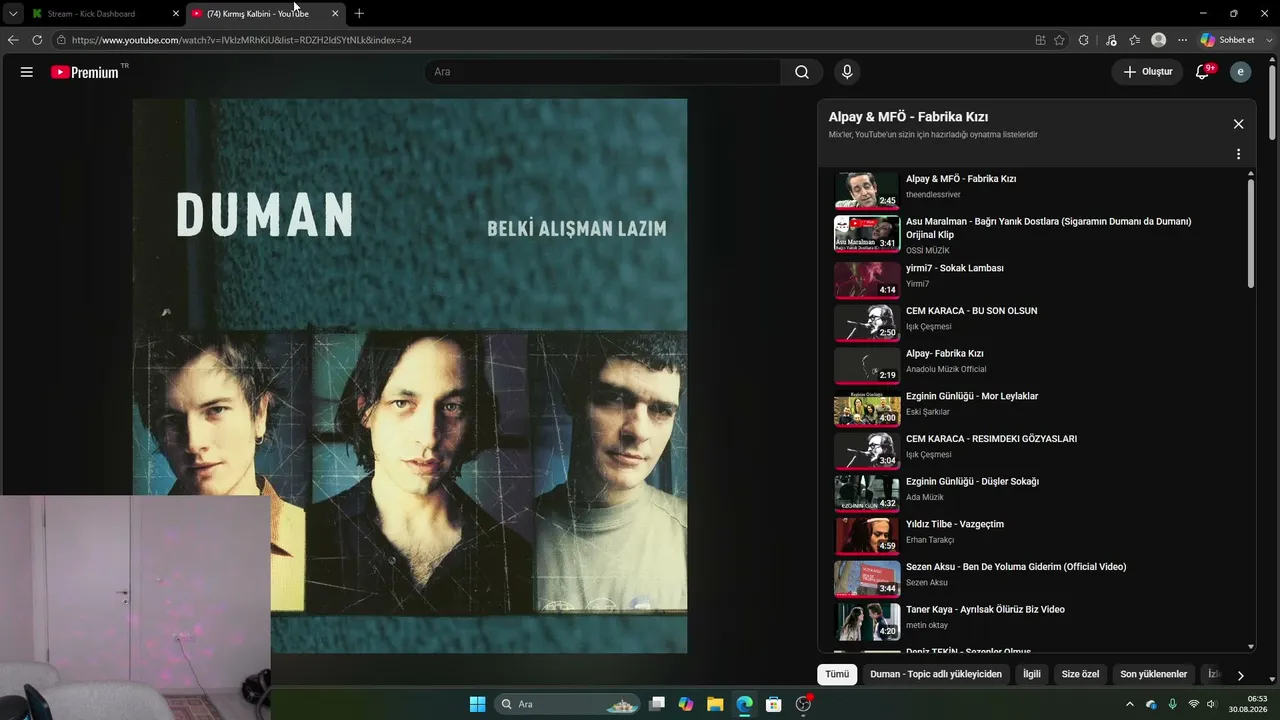
Task: Open the browser profile avatar
Action: point(1159,40)
